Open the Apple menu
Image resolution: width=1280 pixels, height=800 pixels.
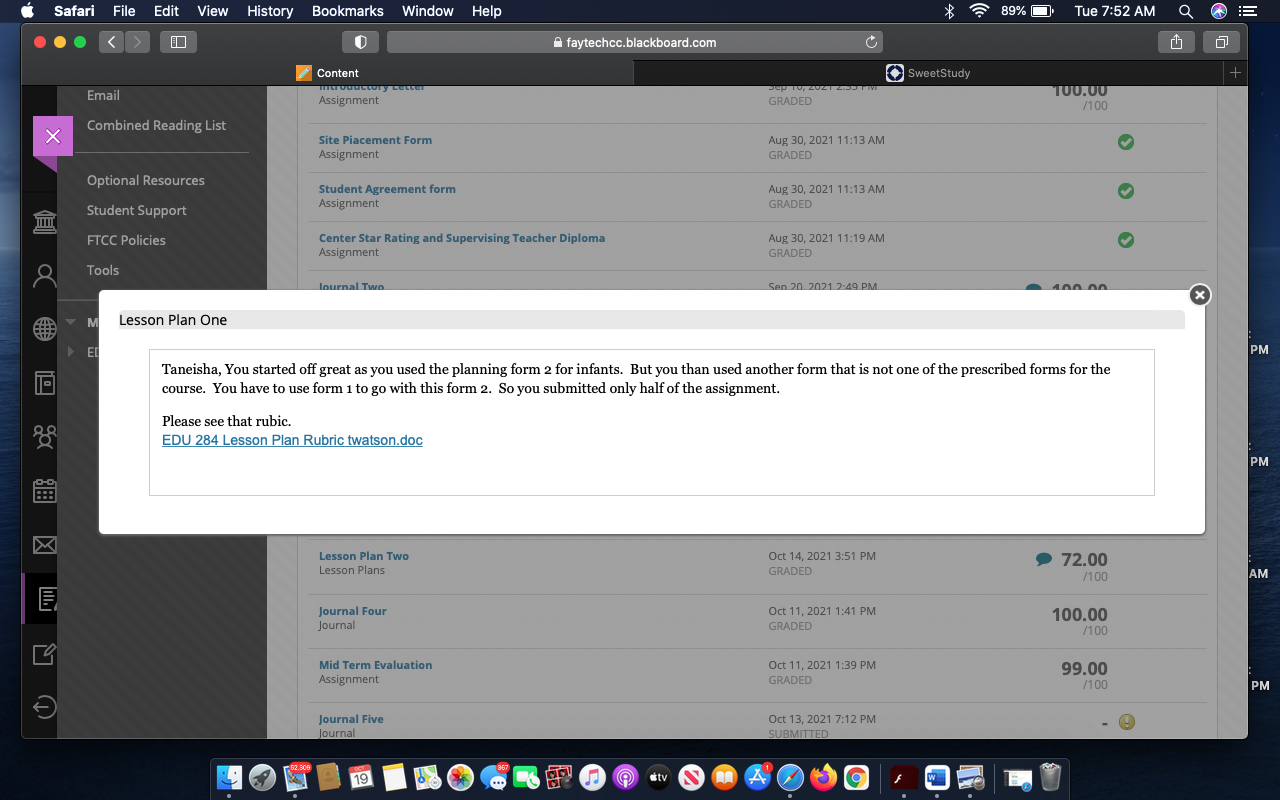tap(26, 11)
